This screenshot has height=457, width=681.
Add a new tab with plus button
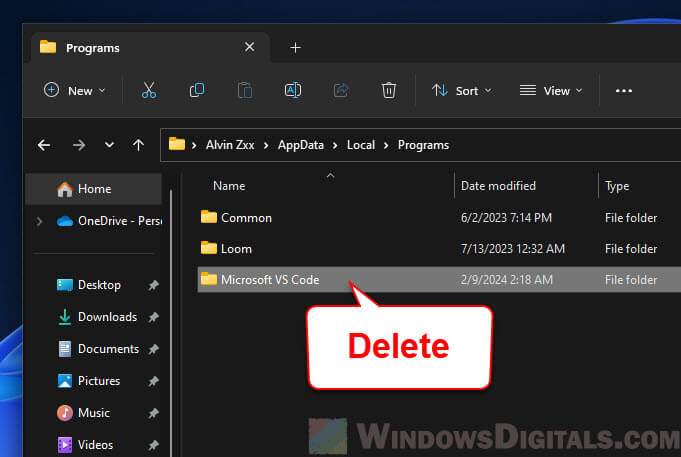(295, 47)
